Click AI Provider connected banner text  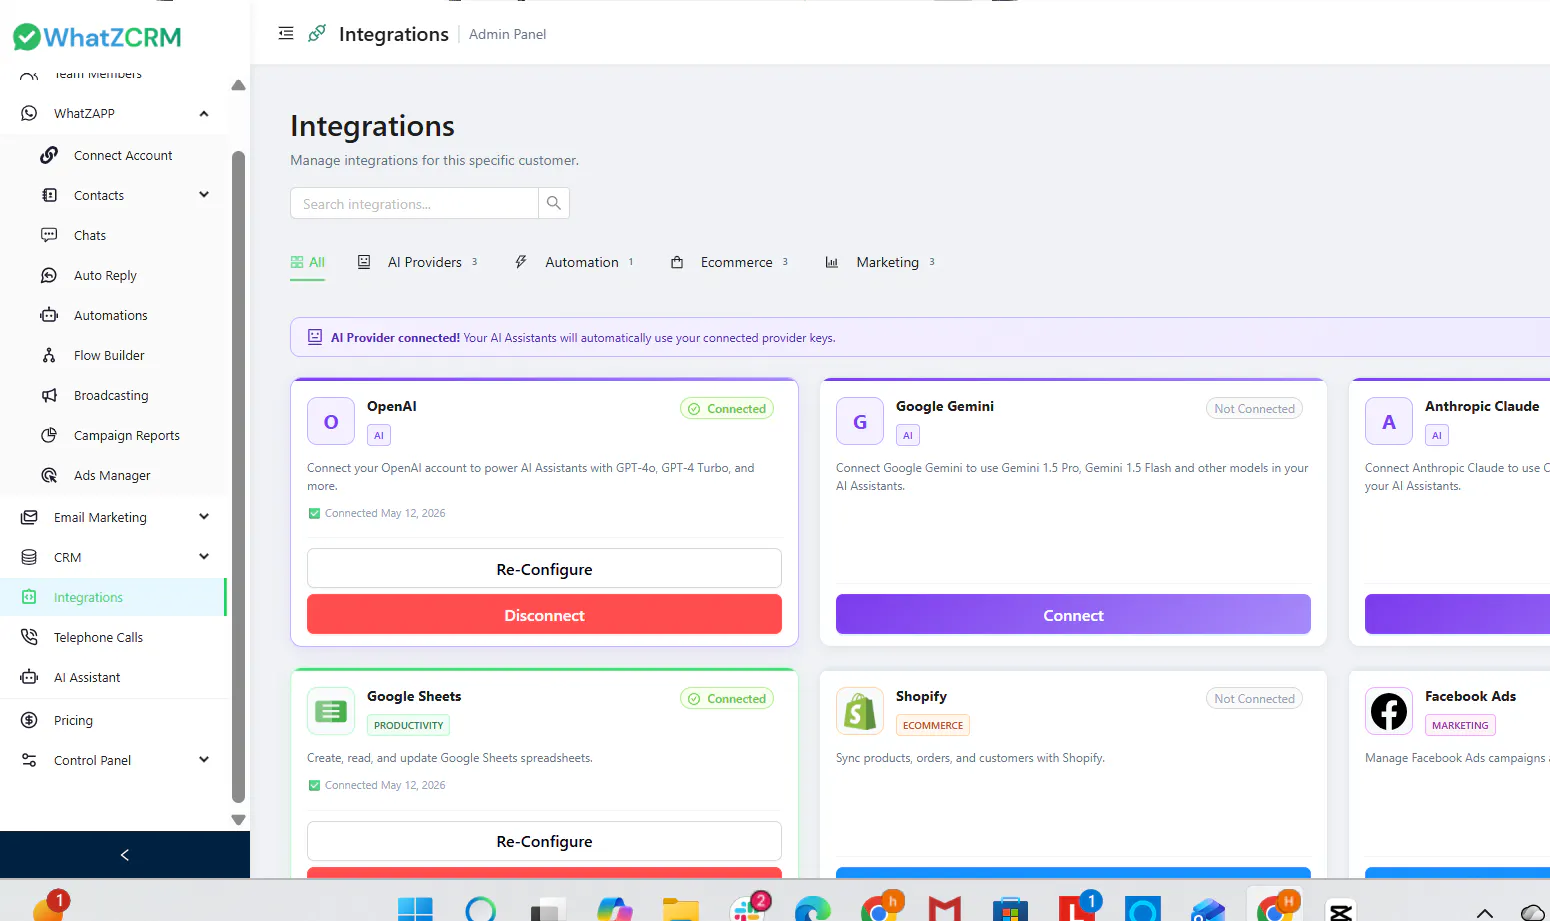click(x=583, y=338)
